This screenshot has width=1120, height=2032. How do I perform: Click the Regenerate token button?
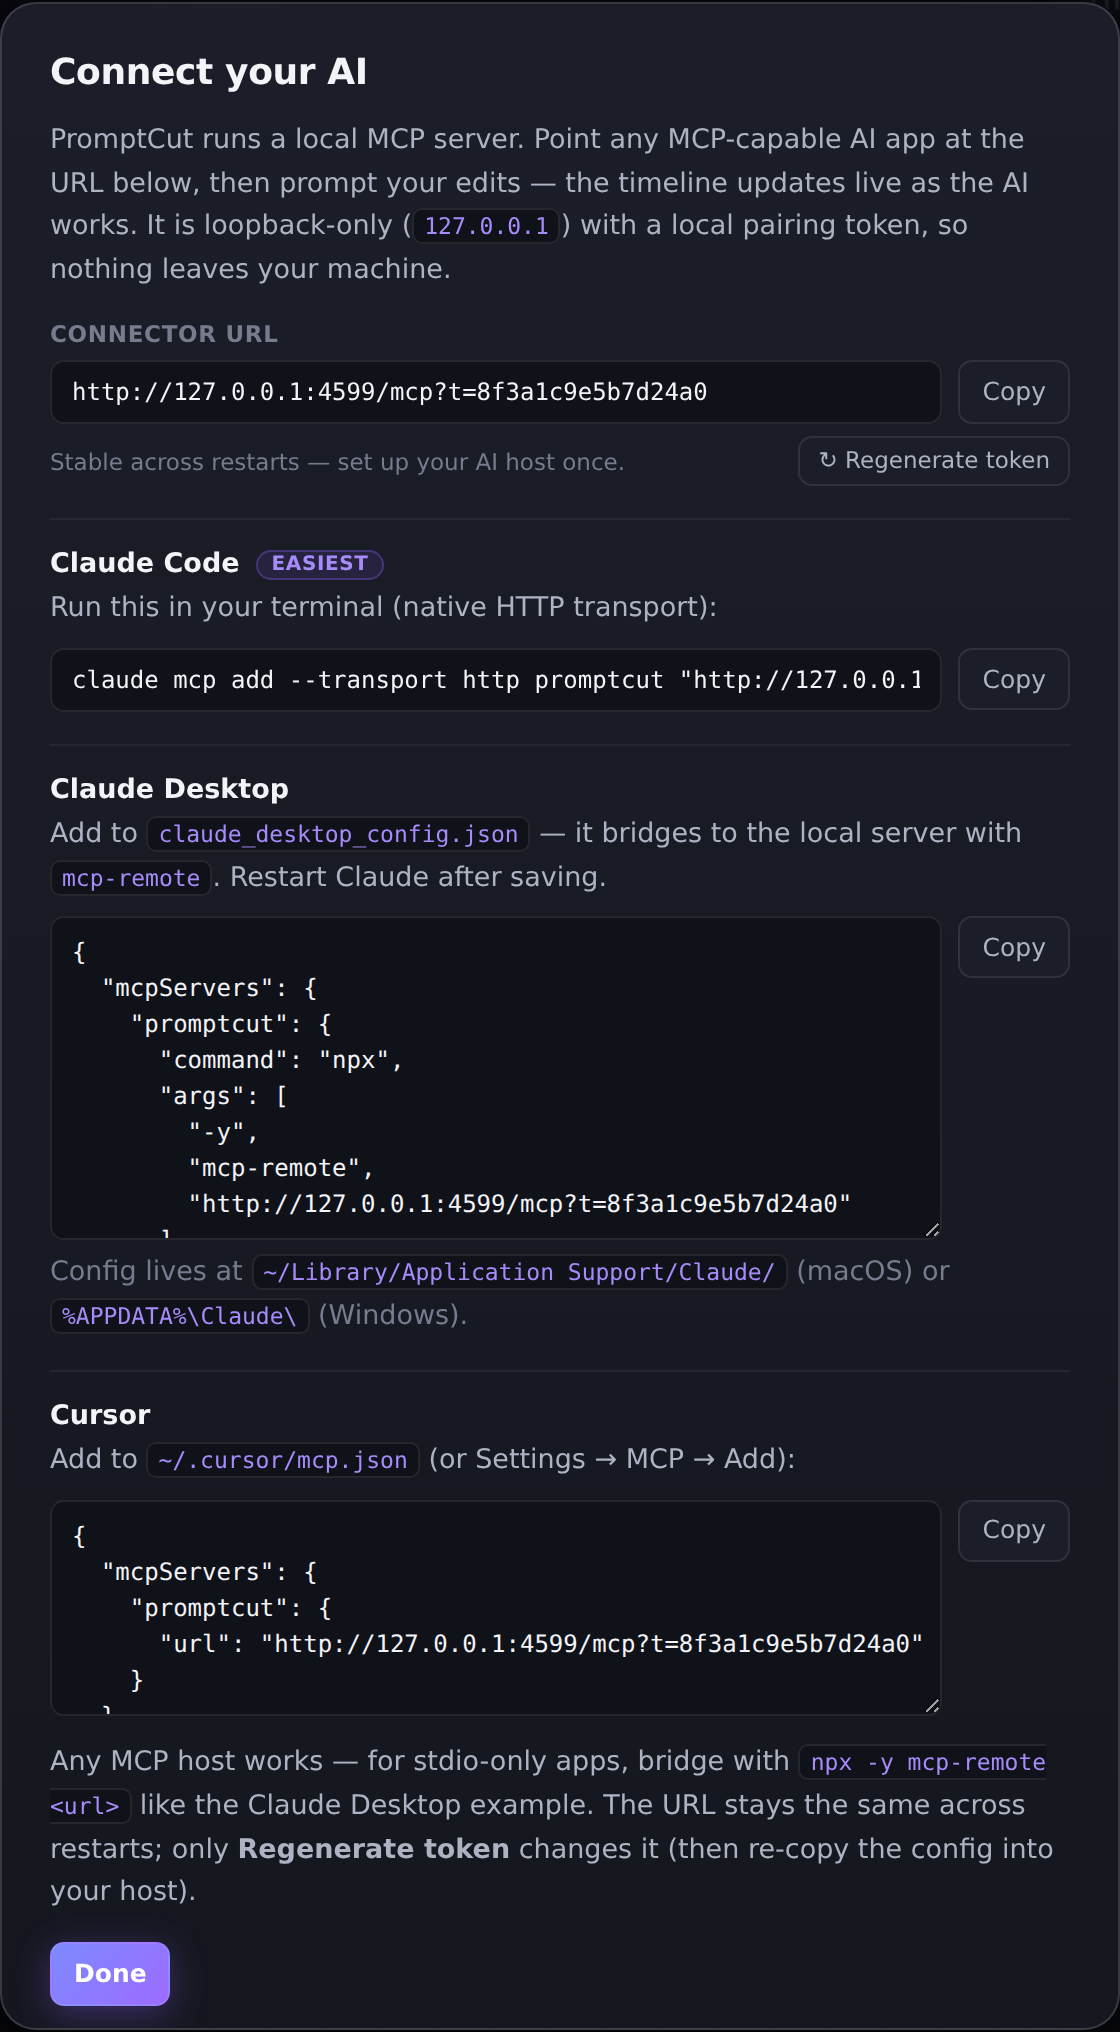pyautogui.click(x=933, y=461)
